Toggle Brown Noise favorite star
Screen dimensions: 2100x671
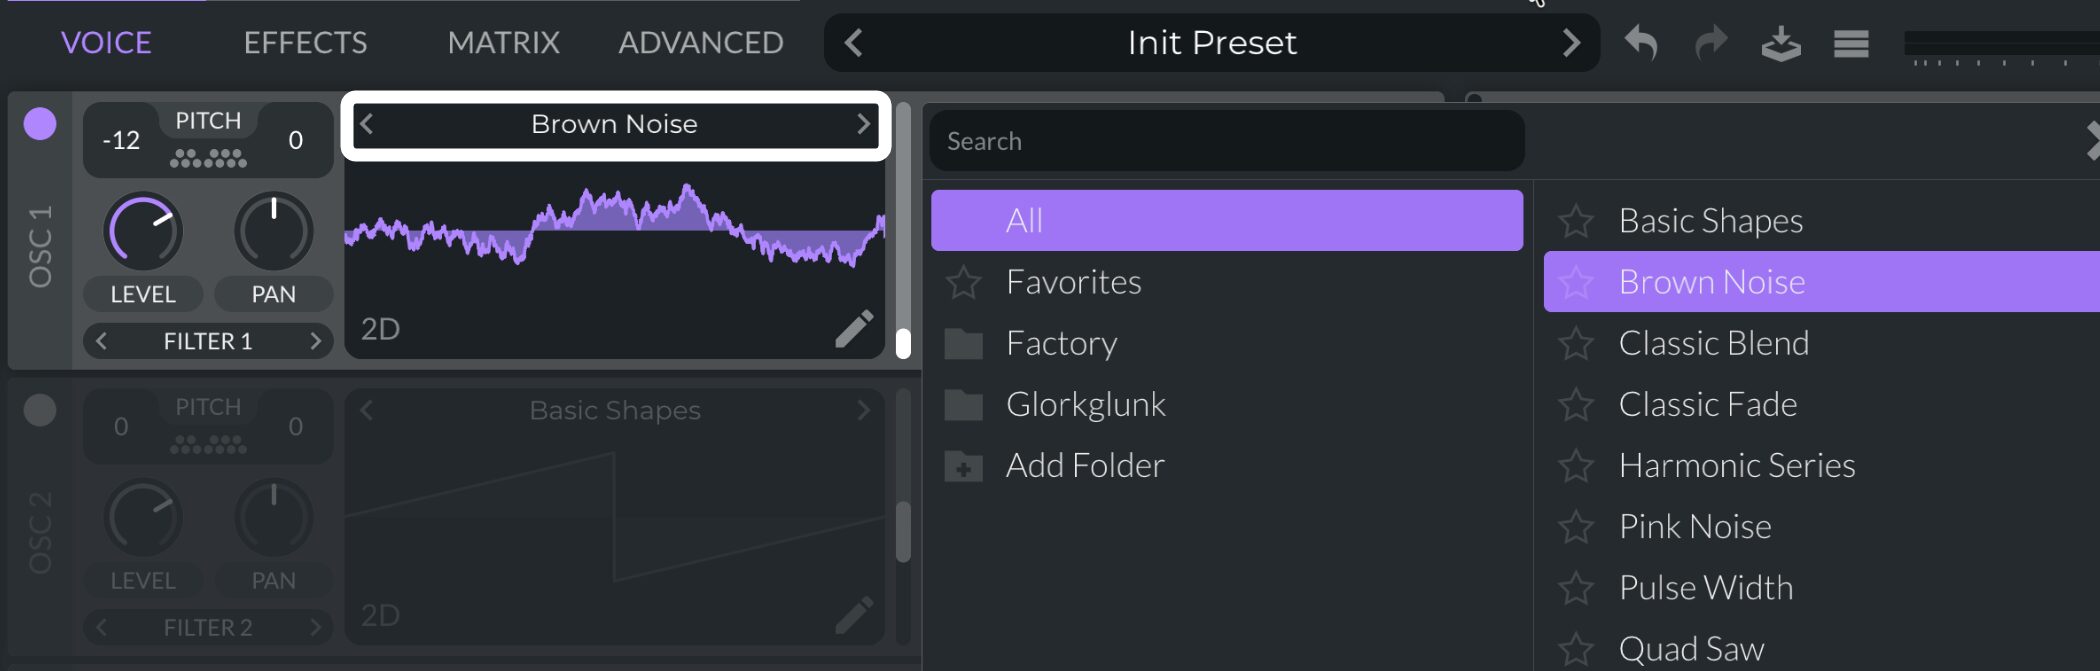tap(1576, 283)
